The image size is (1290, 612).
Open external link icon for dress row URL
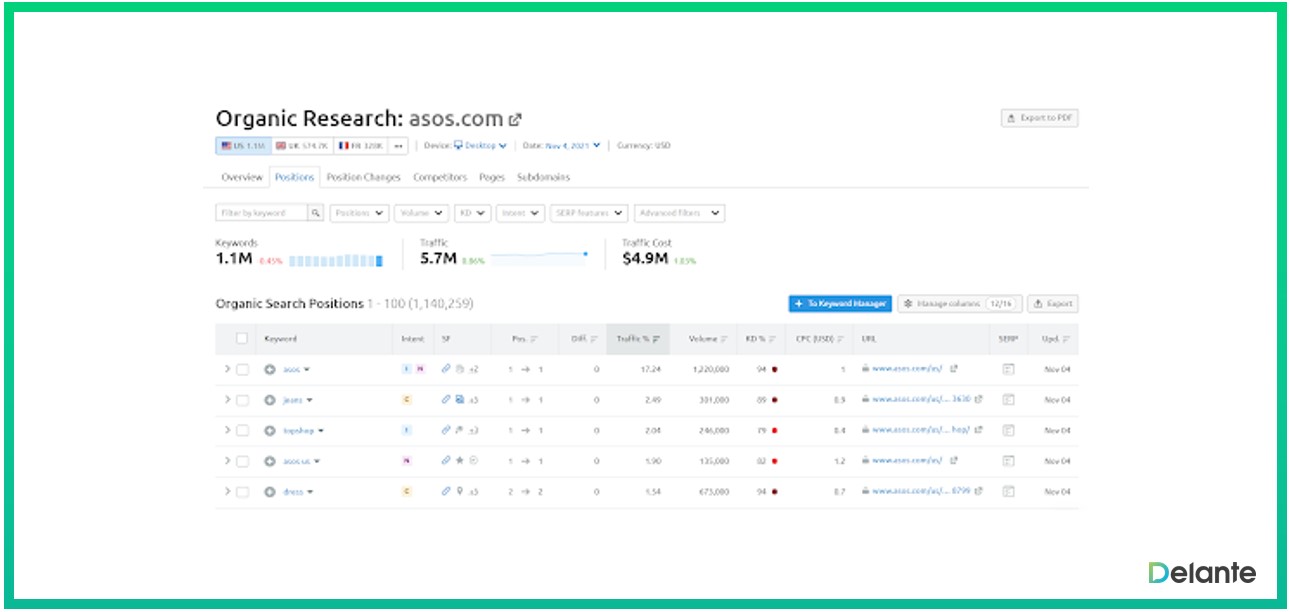coord(978,492)
